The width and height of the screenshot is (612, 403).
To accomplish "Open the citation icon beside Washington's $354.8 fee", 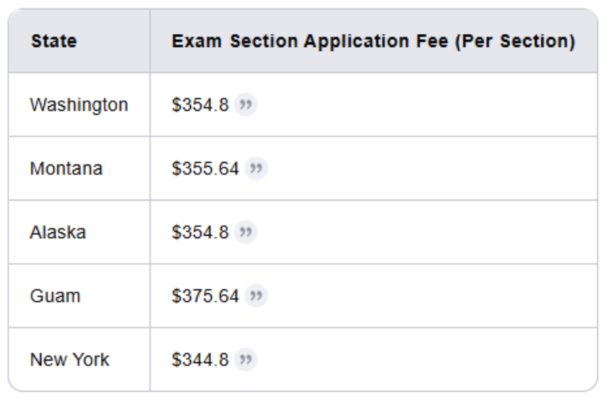I will pyautogui.click(x=246, y=105).
